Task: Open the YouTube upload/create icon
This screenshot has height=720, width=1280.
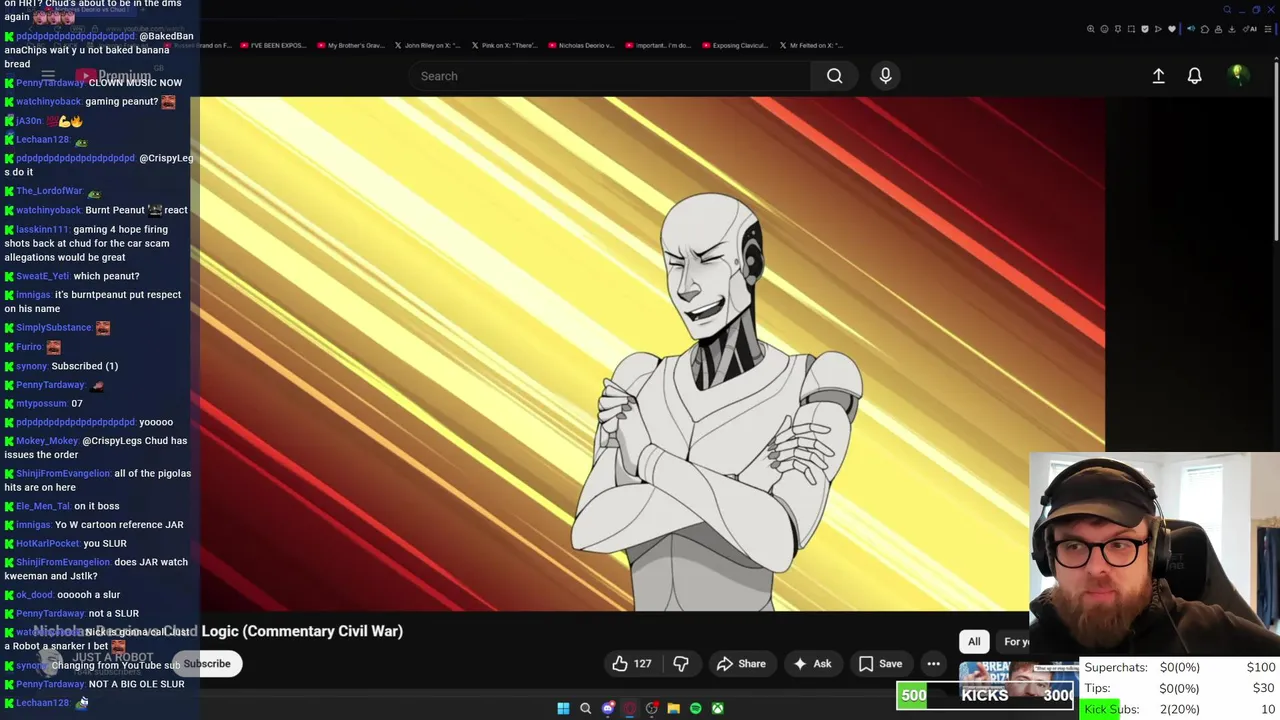Action: [x=1158, y=76]
